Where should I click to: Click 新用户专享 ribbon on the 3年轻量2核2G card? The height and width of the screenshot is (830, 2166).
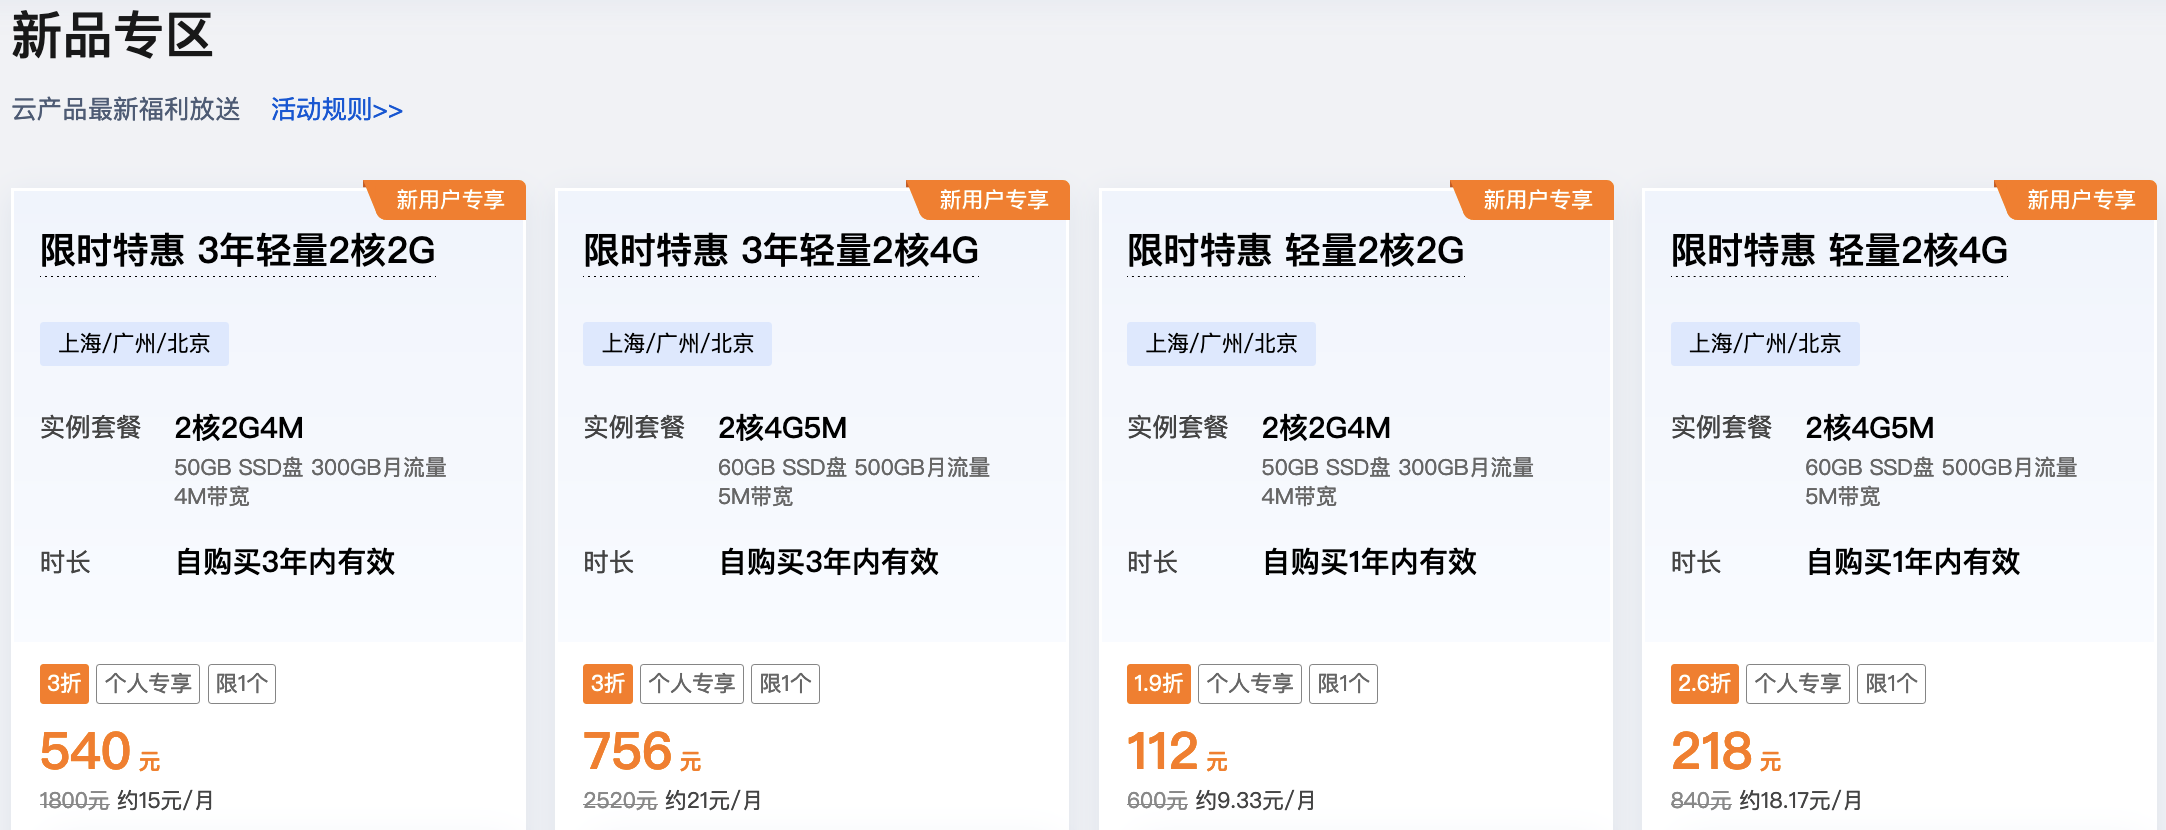point(450,200)
